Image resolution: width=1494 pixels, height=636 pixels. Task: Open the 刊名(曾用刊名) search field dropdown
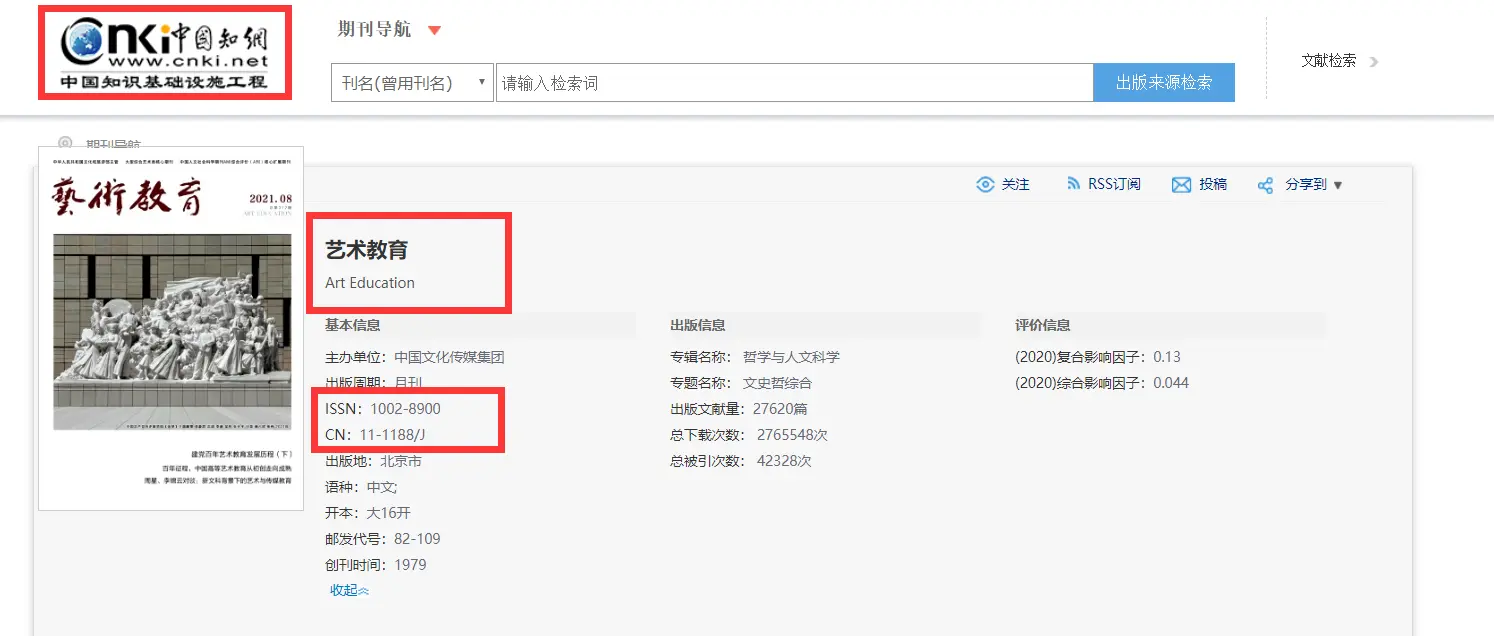click(x=412, y=83)
